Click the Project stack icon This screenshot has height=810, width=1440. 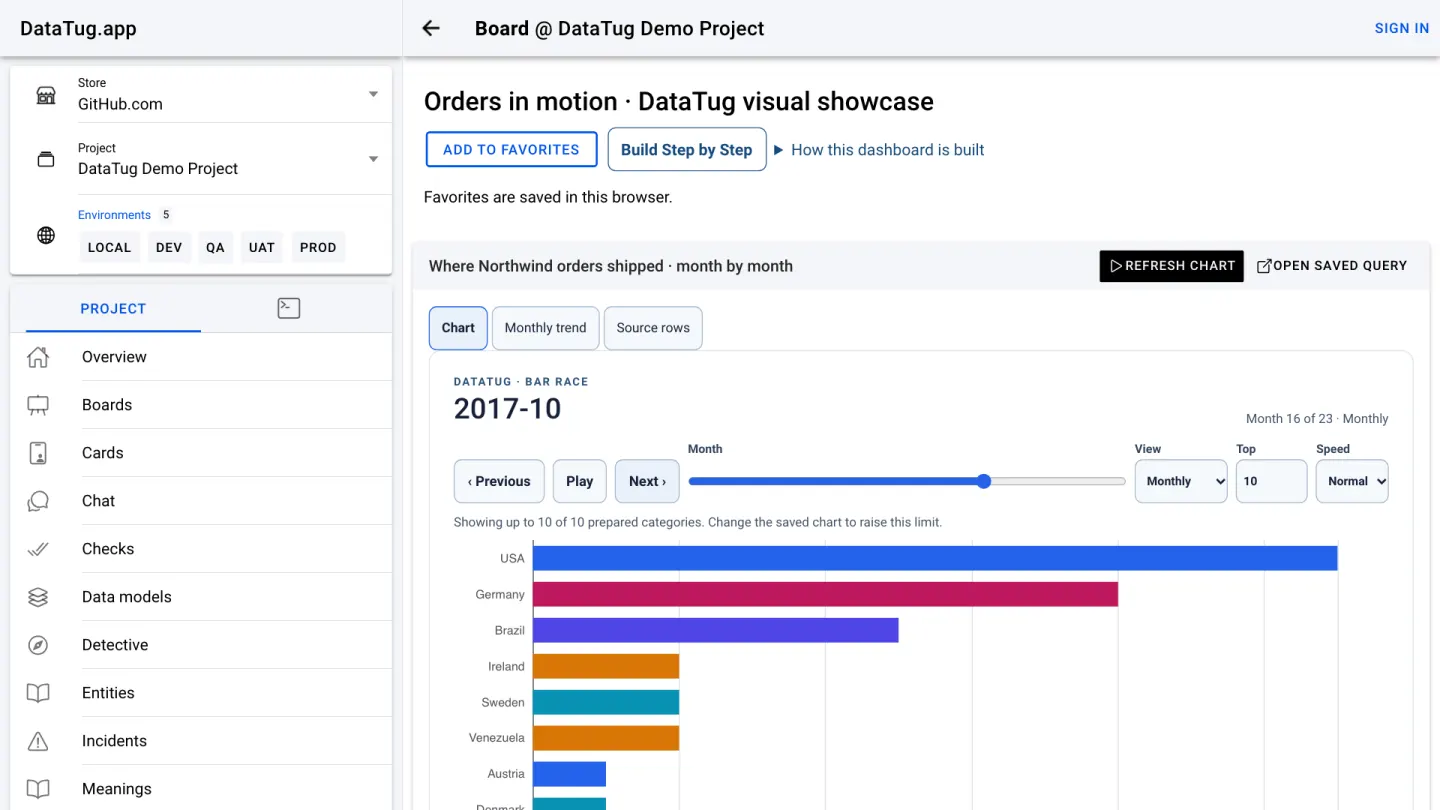point(46,160)
